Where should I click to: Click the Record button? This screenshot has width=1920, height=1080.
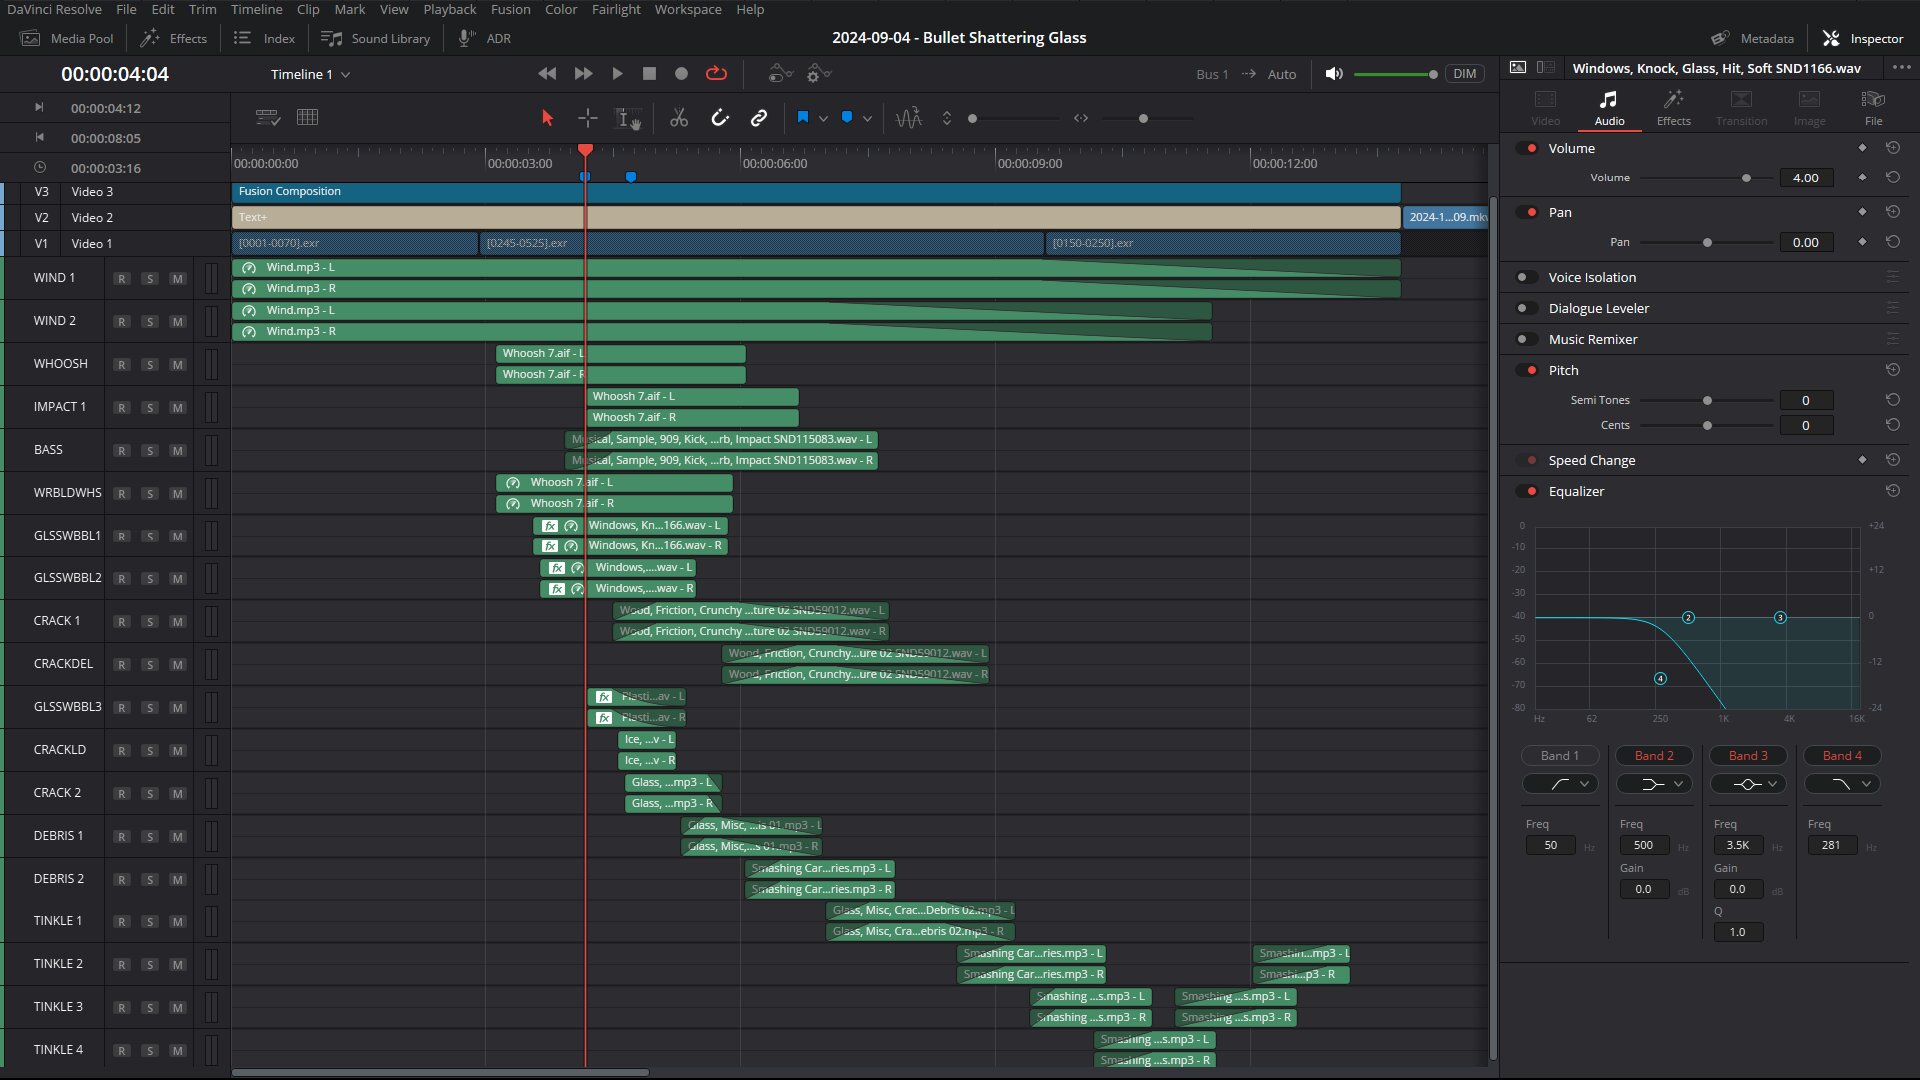coord(681,74)
